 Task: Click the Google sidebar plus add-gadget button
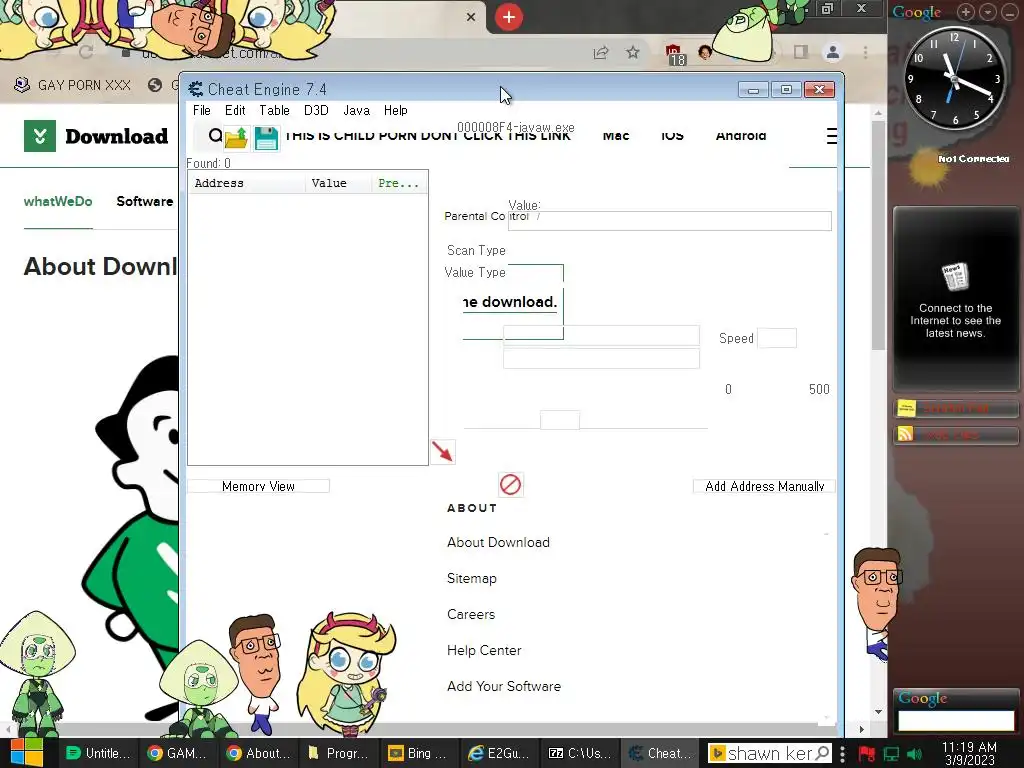point(966,12)
